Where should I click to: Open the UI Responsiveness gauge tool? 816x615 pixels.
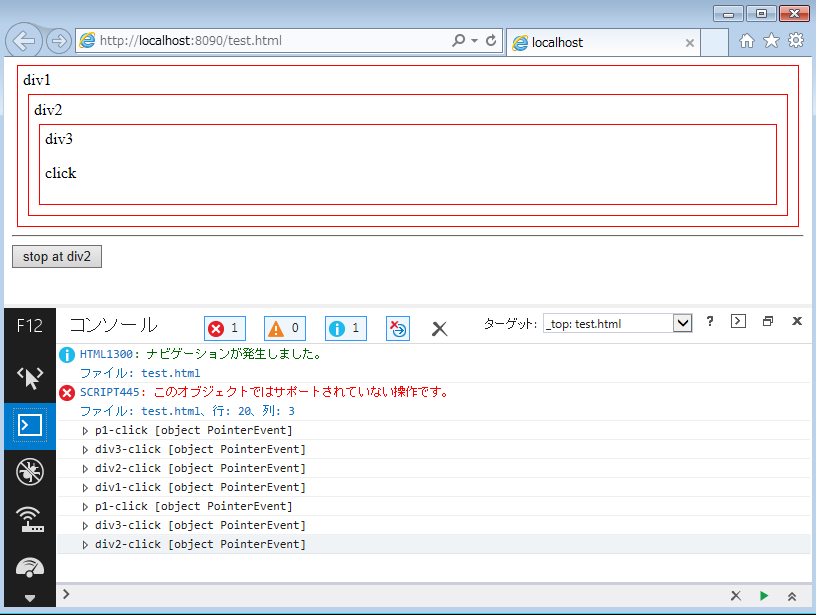(x=30, y=568)
